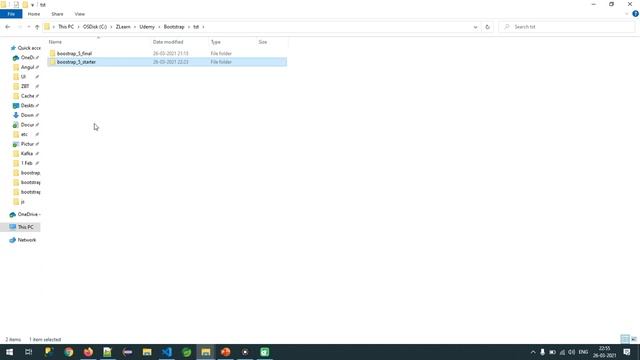Open the screen recorder app on taskbar
The image size is (640, 360).
click(245, 352)
